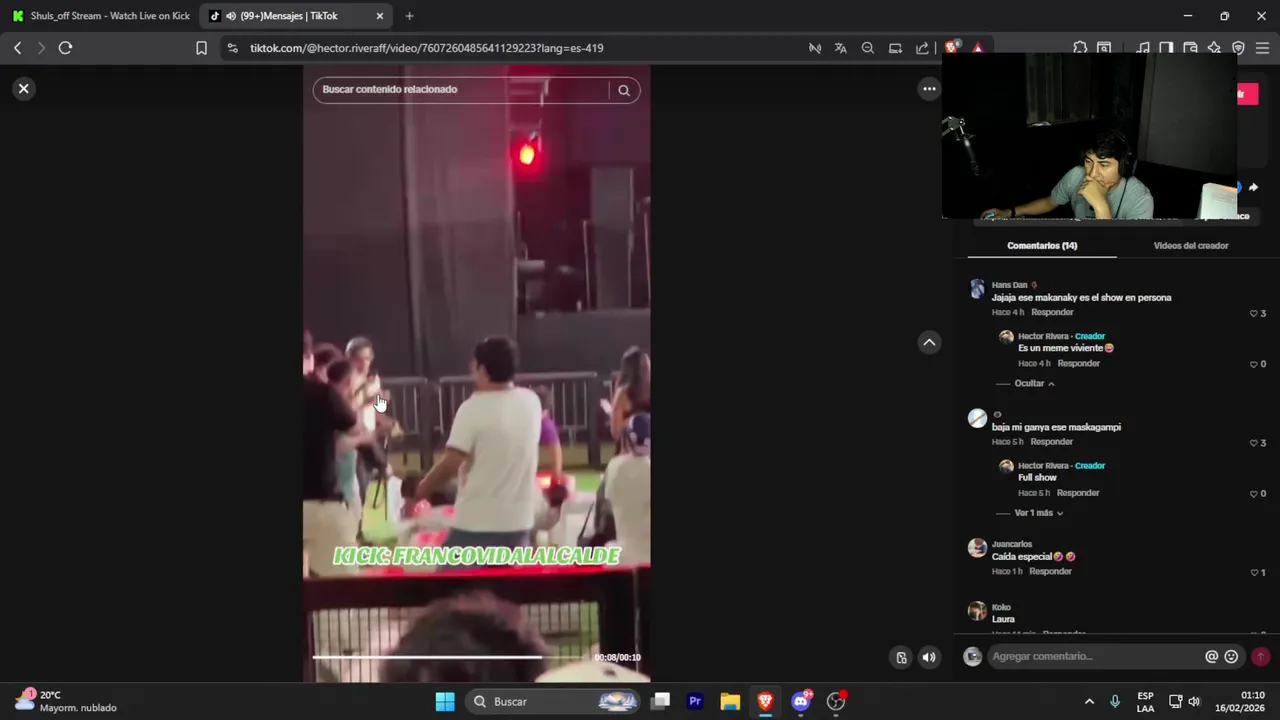Go back in browser history

17,48
